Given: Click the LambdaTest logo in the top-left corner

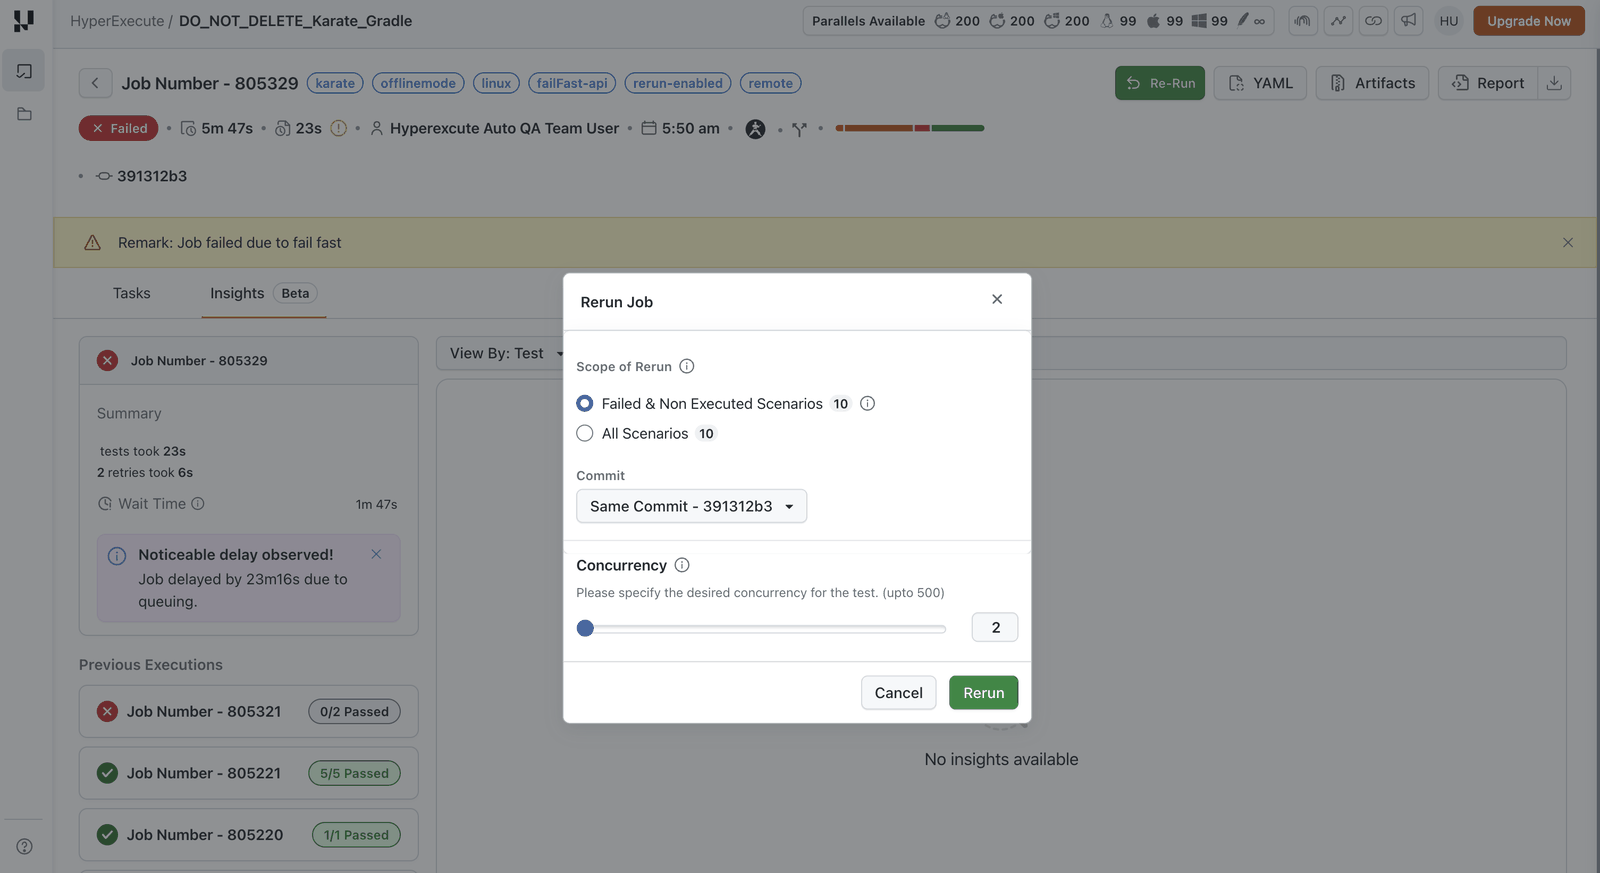Looking at the screenshot, I should click(x=24, y=21).
